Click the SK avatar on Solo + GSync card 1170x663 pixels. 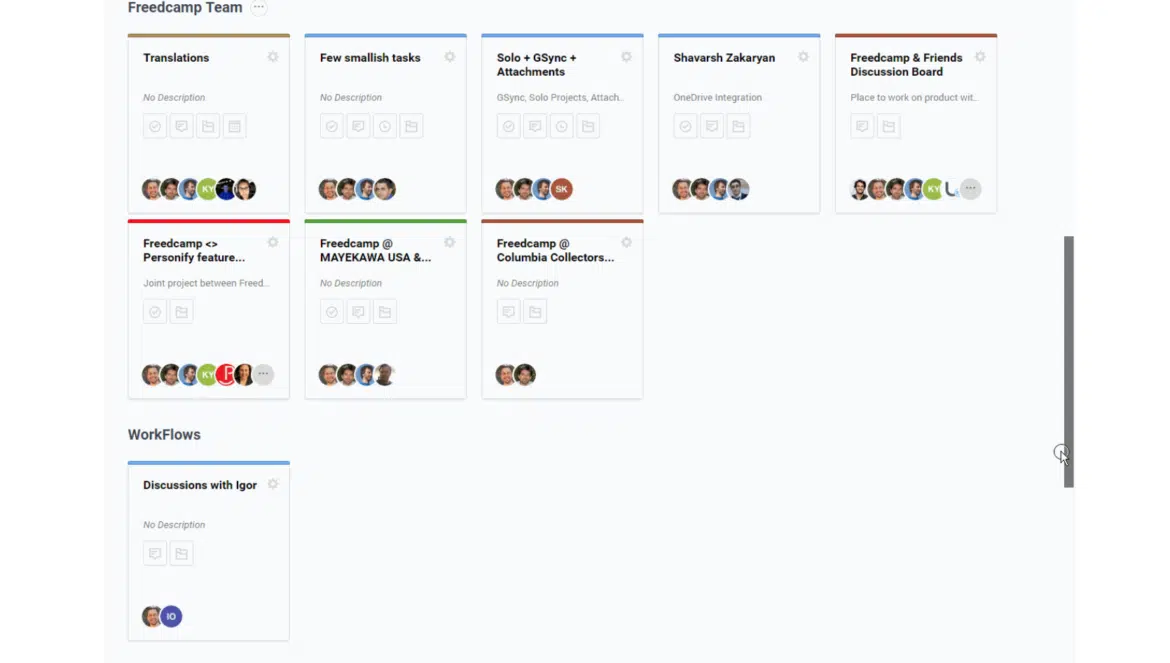pos(562,189)
